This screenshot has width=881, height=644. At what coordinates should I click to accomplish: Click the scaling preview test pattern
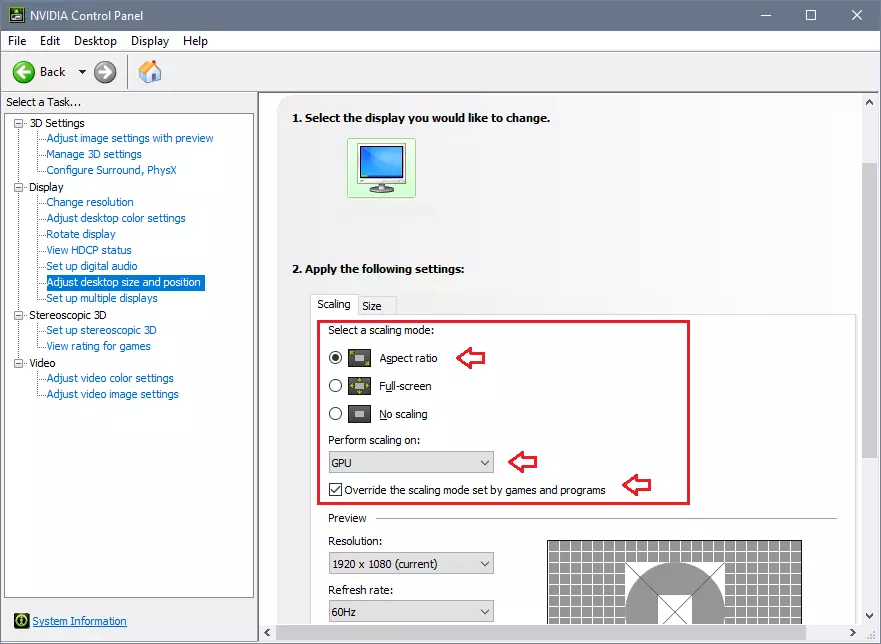tap(674, 582)
